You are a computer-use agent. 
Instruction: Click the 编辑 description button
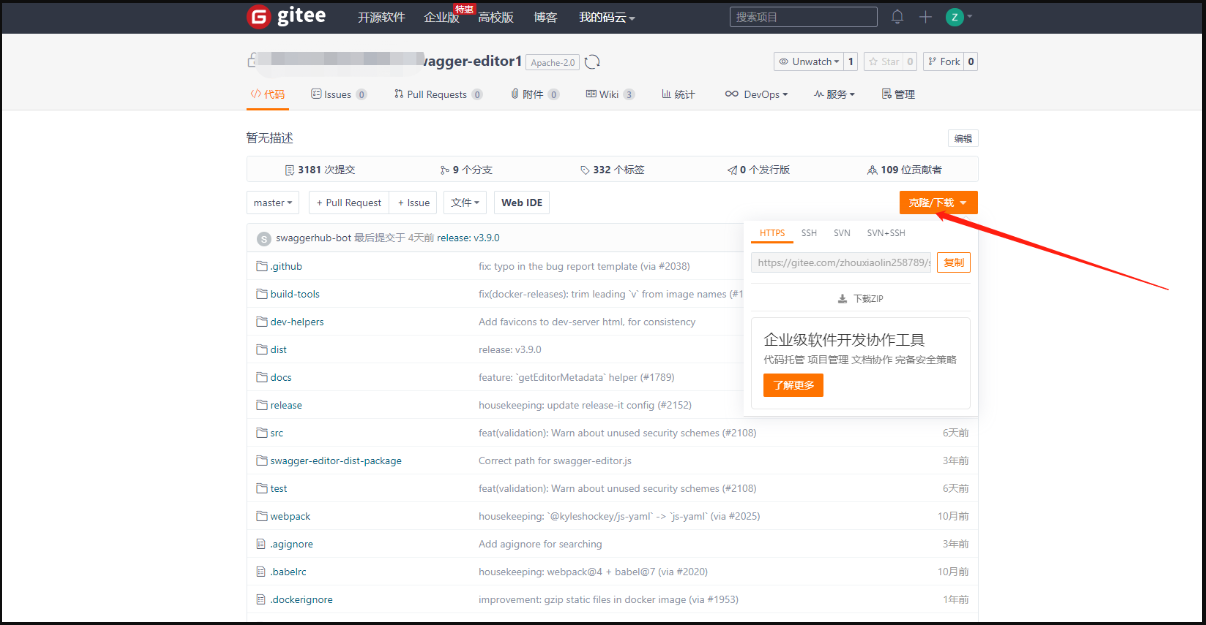(963, 139)
